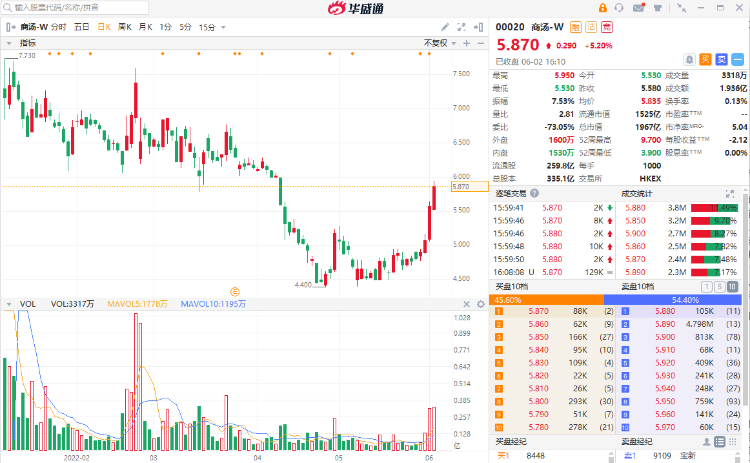Zoom in chart with plus icon
750x463 pixels.
[467, 43]
